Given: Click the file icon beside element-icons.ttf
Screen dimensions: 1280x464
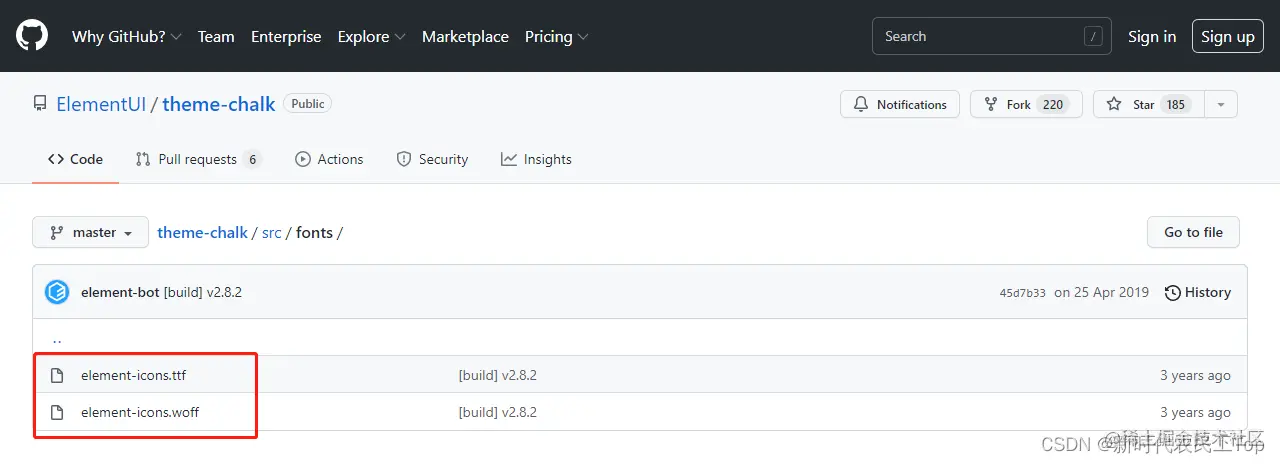Looking at the screenshot, I should 57,375.
